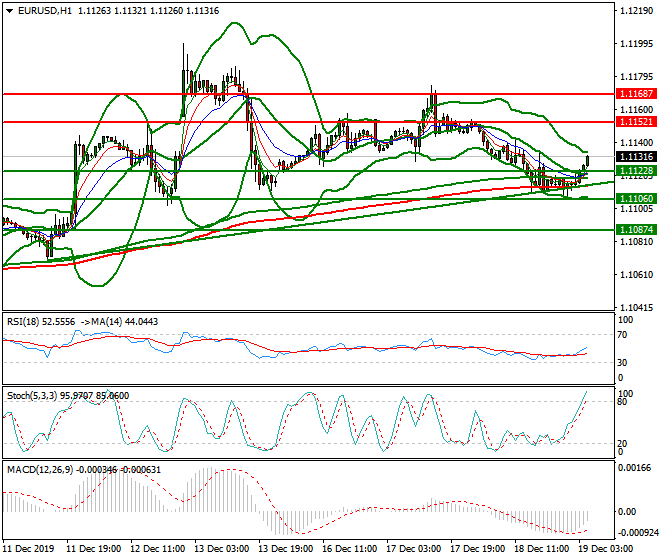660x560 pixels.
Task: Click the 13 Dec 03:00 time label
Action: (221, 549)
